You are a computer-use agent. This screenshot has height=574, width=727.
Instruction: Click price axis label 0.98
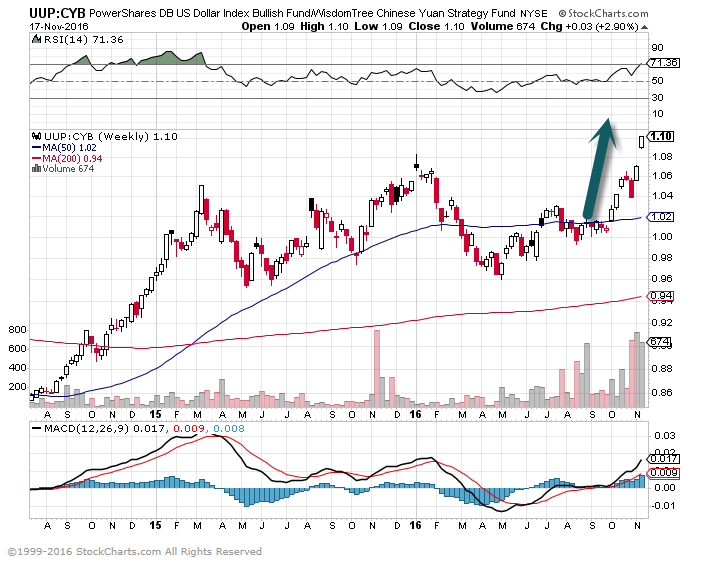[662, 257]
